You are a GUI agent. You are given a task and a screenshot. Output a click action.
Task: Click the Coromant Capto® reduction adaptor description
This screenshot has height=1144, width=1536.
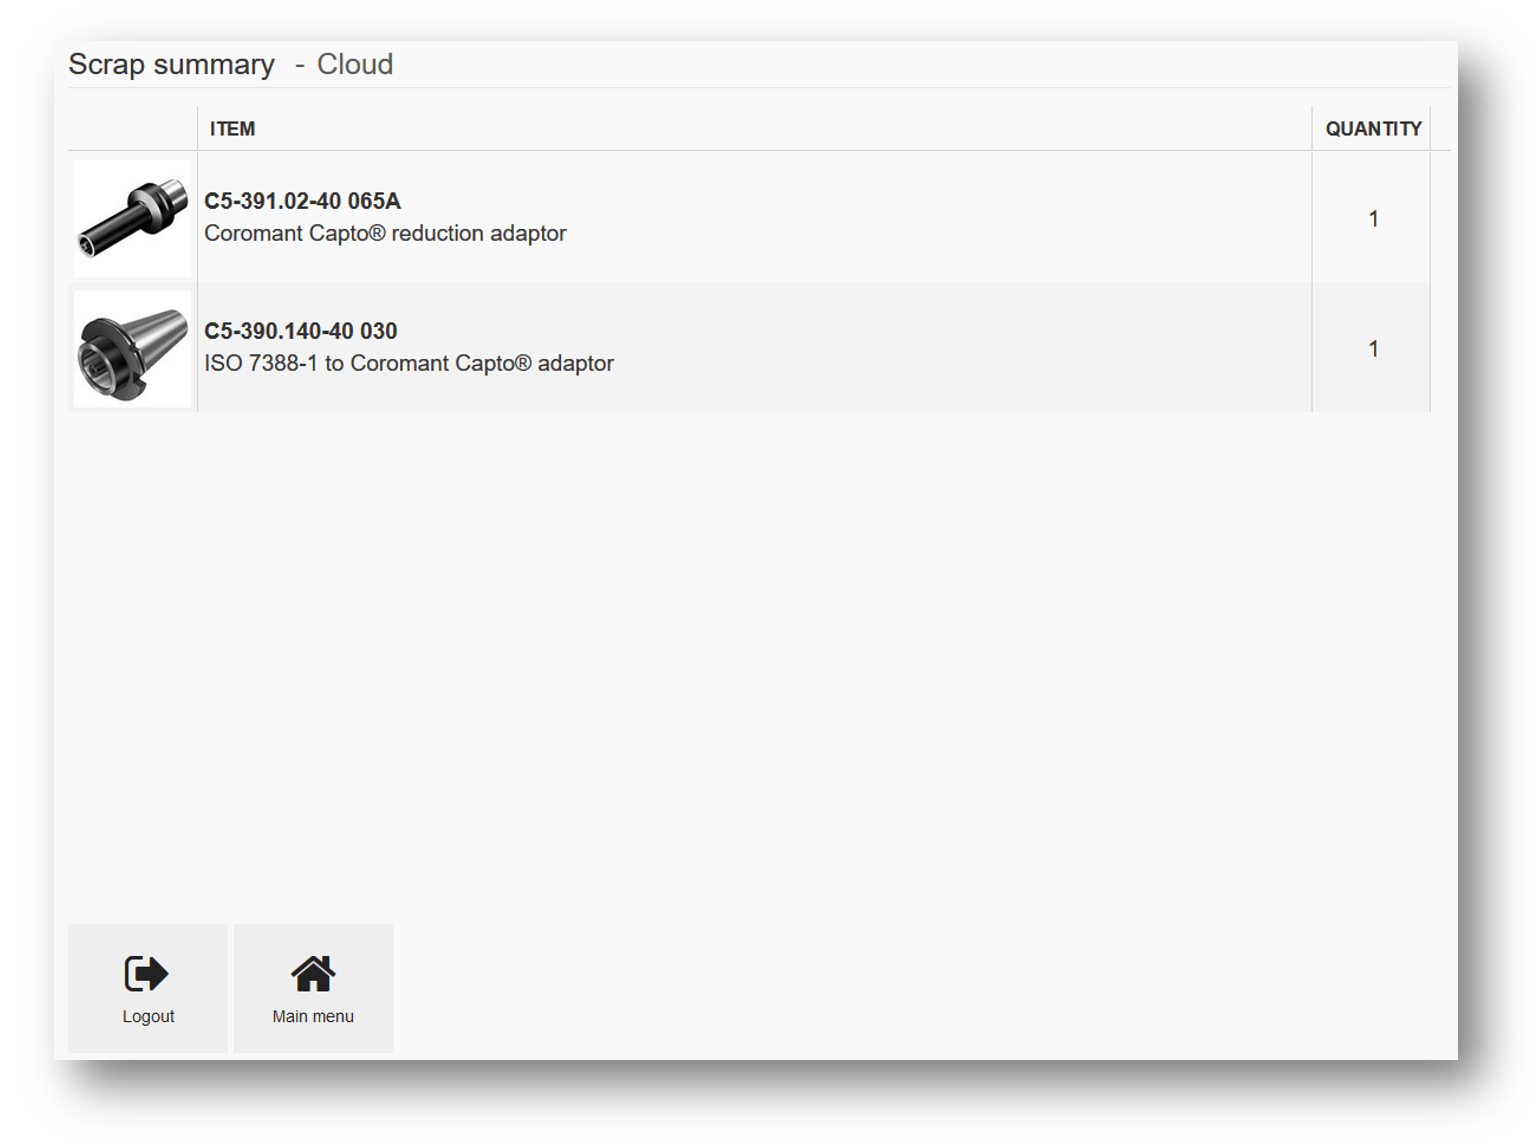[385, 233]
